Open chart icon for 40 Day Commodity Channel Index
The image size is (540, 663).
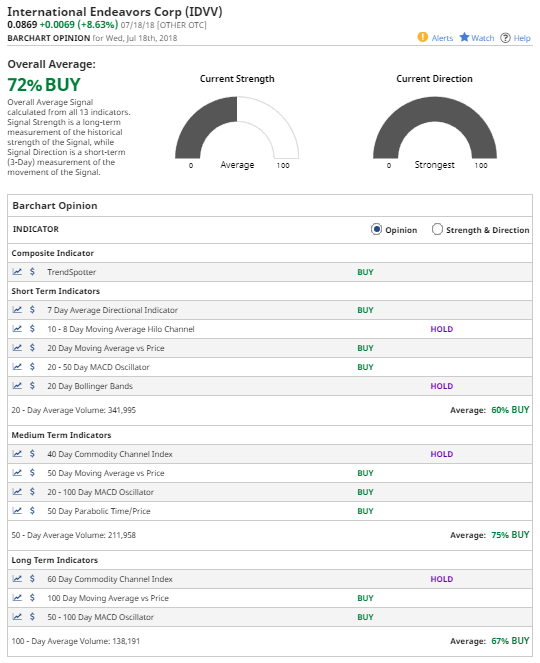coord(17,454)
